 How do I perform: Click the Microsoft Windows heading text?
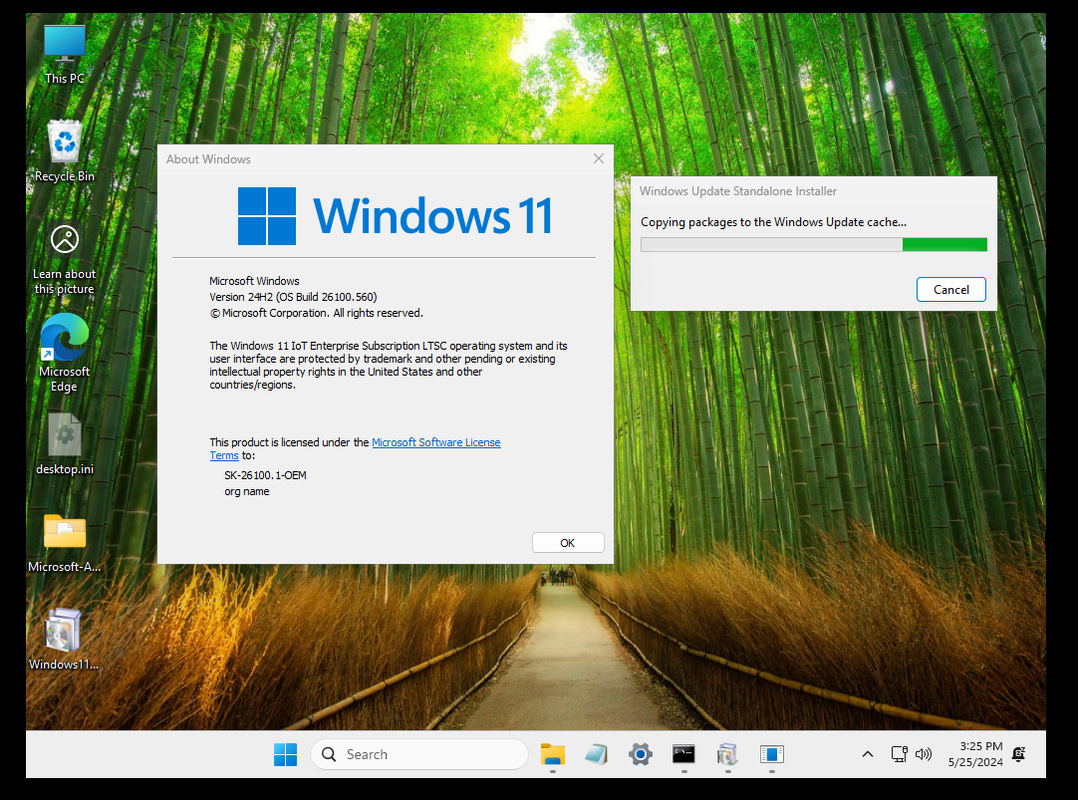254,281
